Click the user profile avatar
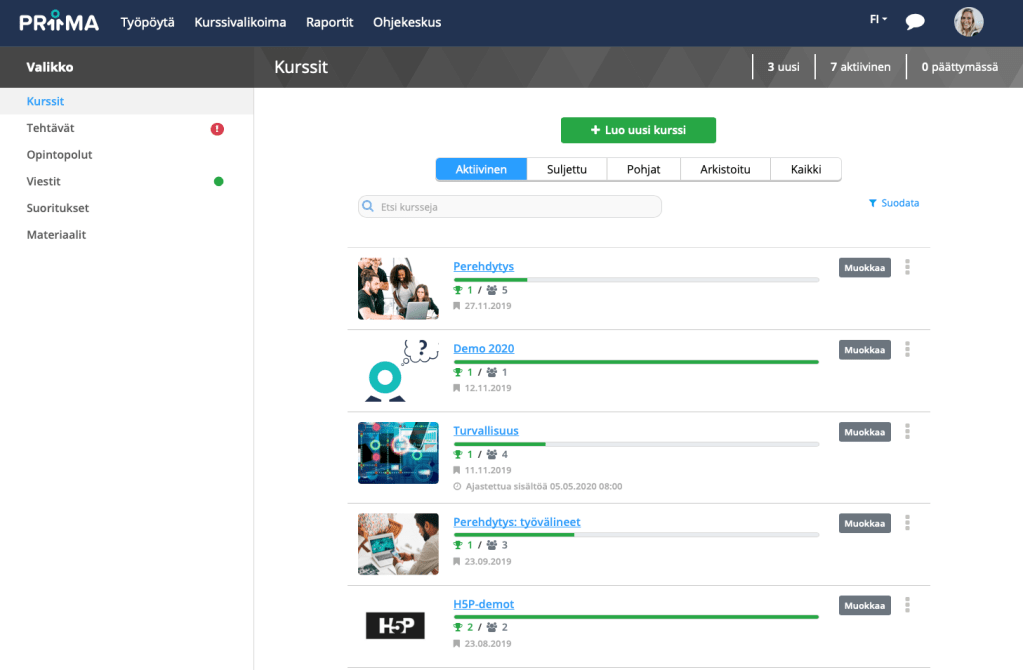The height and width of the screenshot is (670, 1023). [968, 22]
